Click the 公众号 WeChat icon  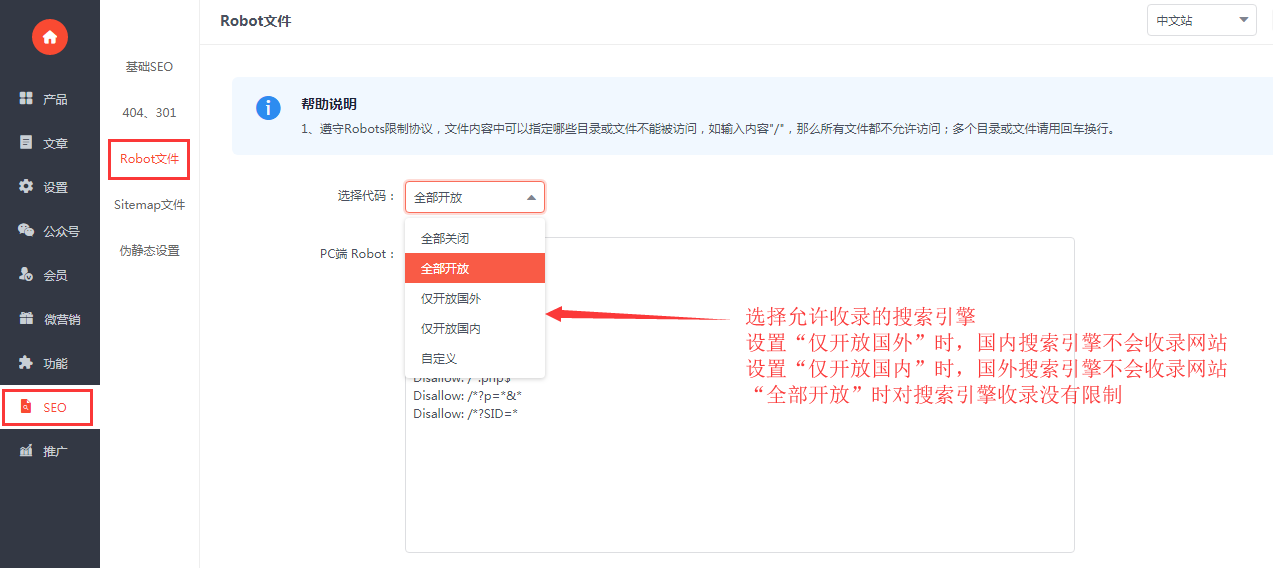pos(27,231)
